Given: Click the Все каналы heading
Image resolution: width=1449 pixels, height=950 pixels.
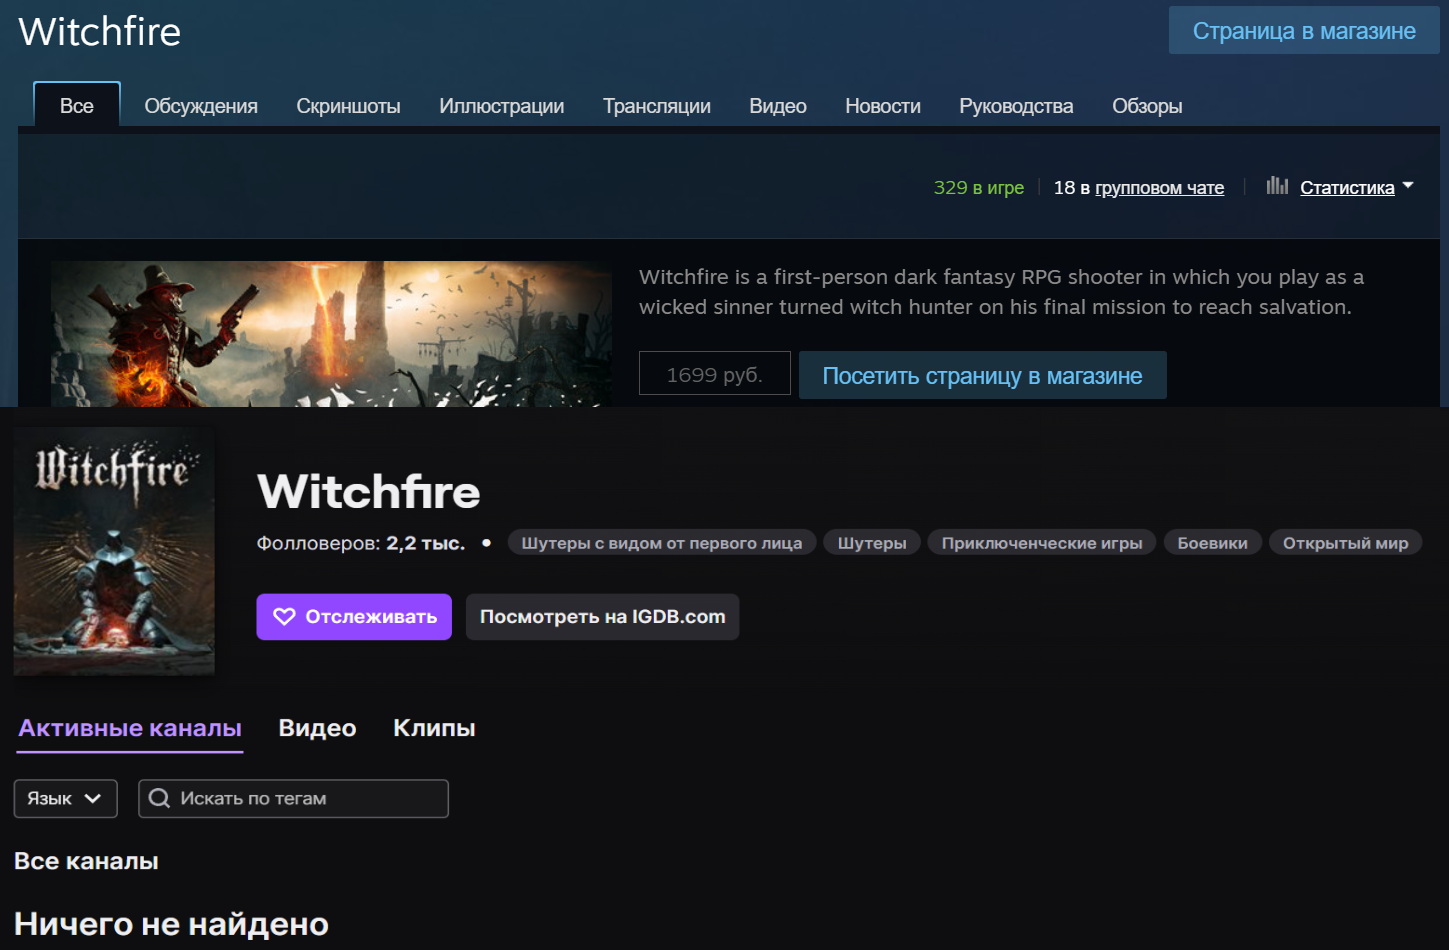Looking at the screenshot, I should (86, 861).
